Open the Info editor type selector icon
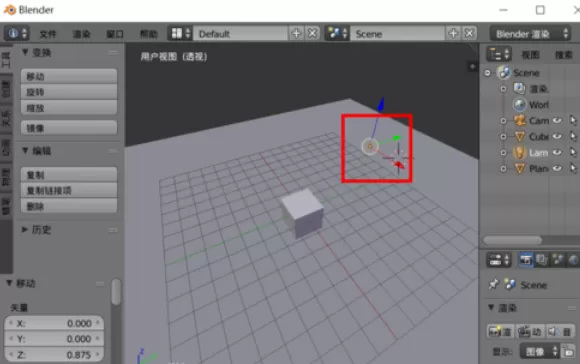The width and height of the screenshot is (580, 364). [x=16, y=34]
